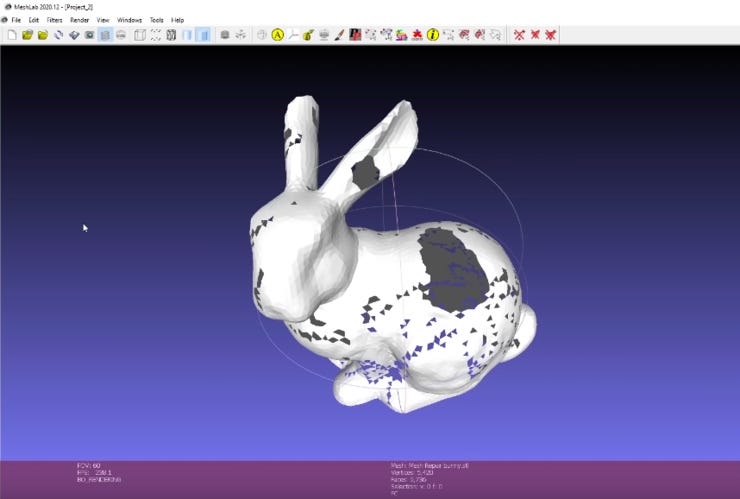Select the Z-painting brush tool
Image resolution: width=740 pixels, height=499 pixels.
339,34
